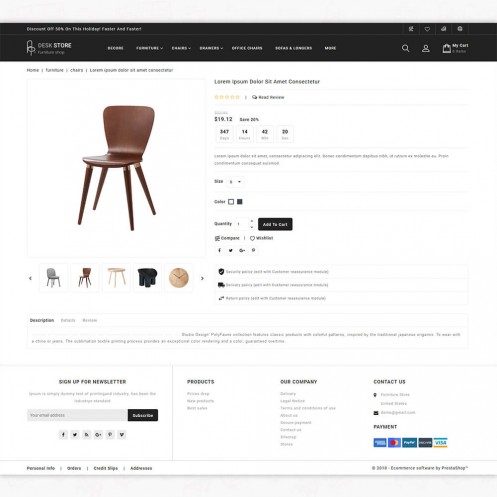This screenshot has width=497, height=497.
Task: Open the Office Chairs menu item
Action: [x=247, y=48]
